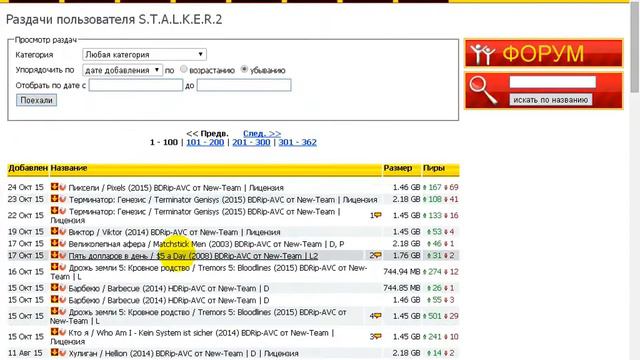The image size is (640, 360).
Task: Open magnet icon for Хулиган / Hellion row
Action: 62,352
